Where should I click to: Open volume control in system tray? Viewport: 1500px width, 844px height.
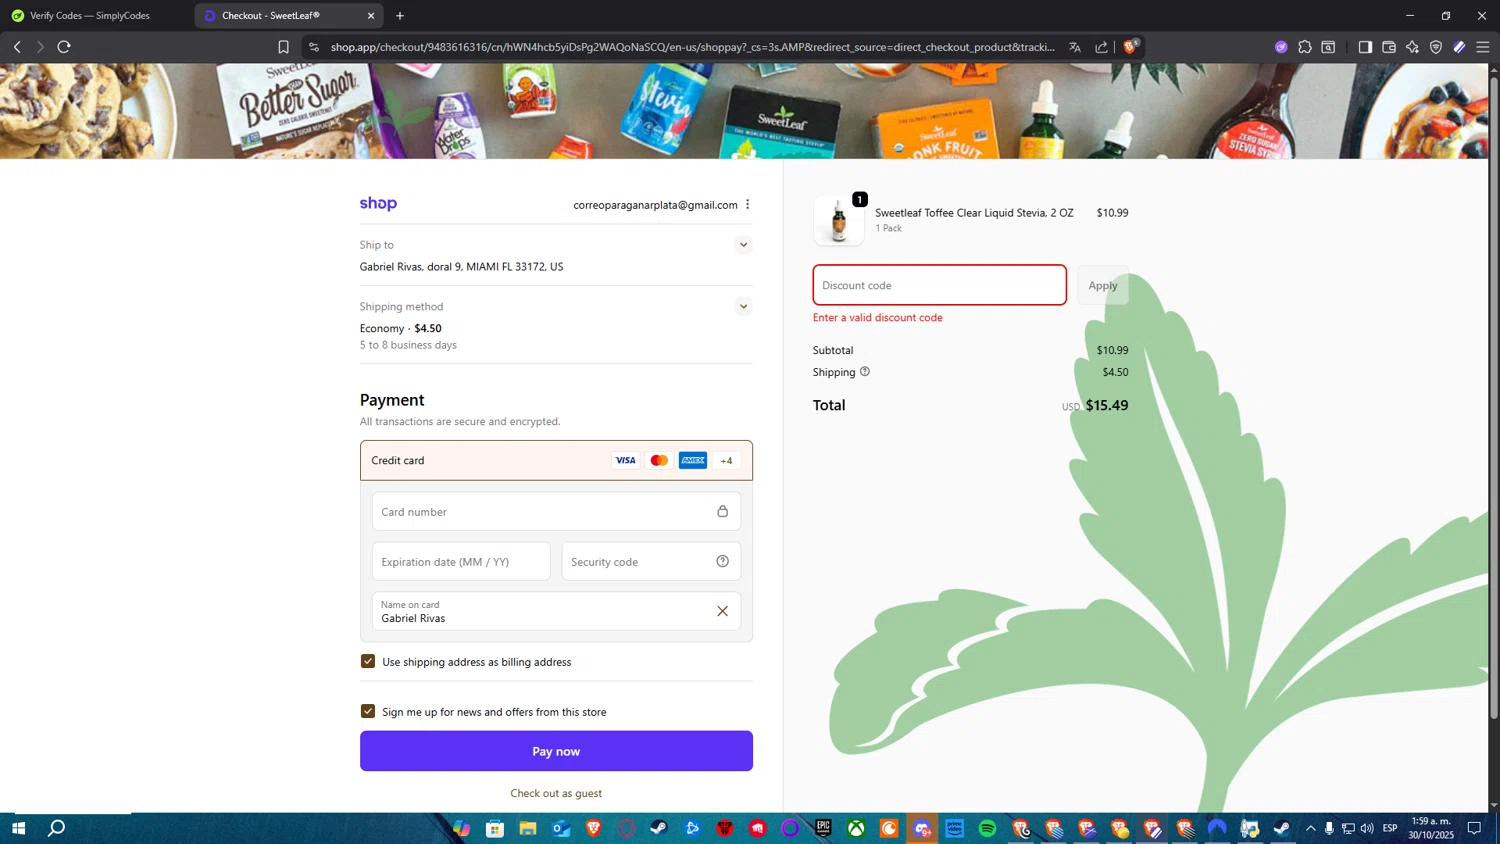(x=1367, y=828)
